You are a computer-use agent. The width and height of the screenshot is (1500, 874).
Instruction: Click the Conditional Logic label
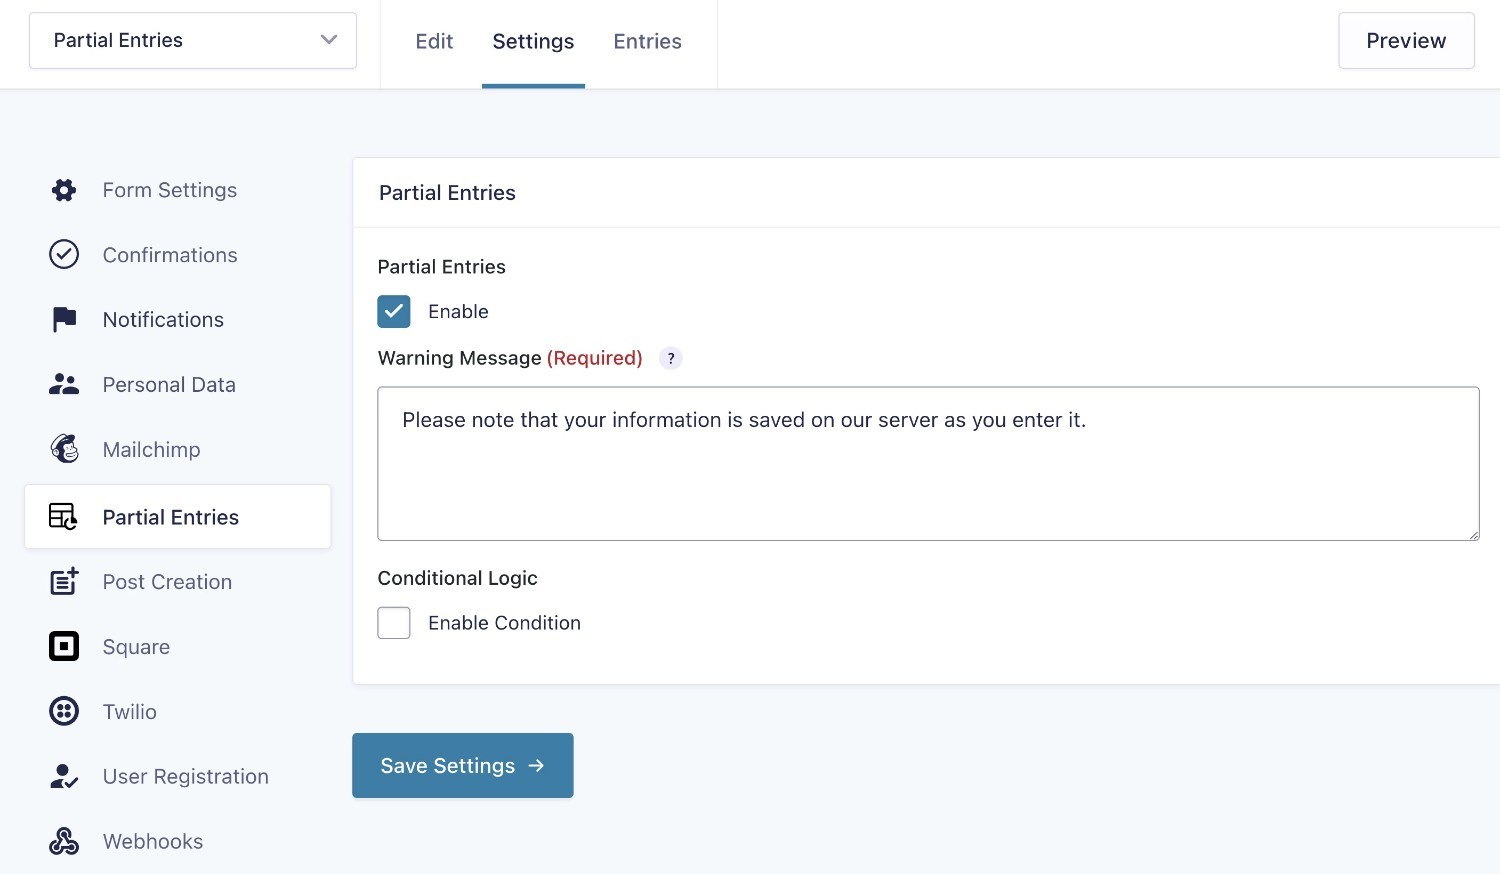coord(457,578)
